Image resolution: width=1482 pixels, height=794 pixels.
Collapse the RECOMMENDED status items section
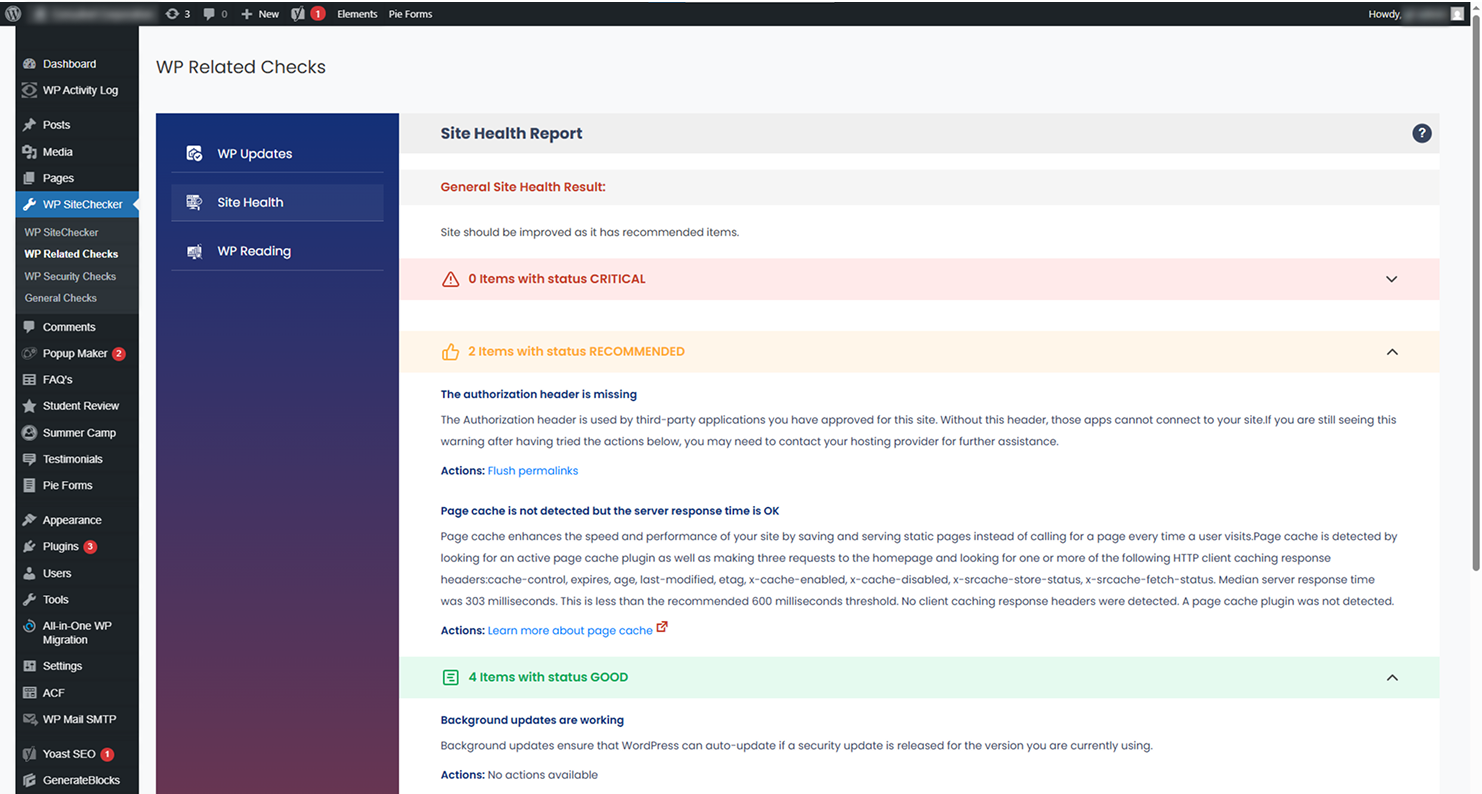coord(1391,352)
